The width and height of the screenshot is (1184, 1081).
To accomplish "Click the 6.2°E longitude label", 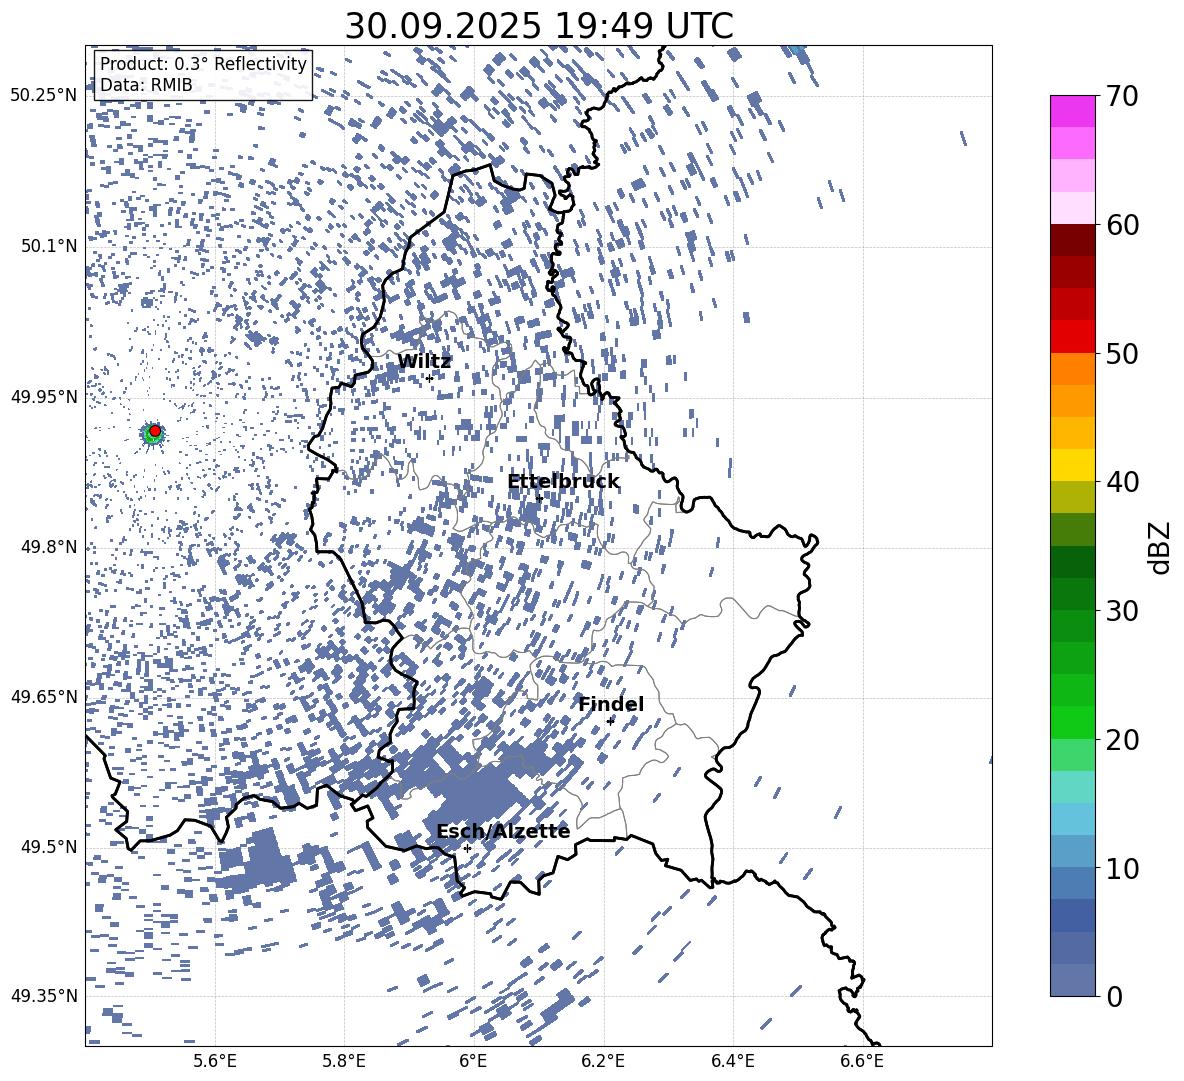I will (x=603, y=1061).
